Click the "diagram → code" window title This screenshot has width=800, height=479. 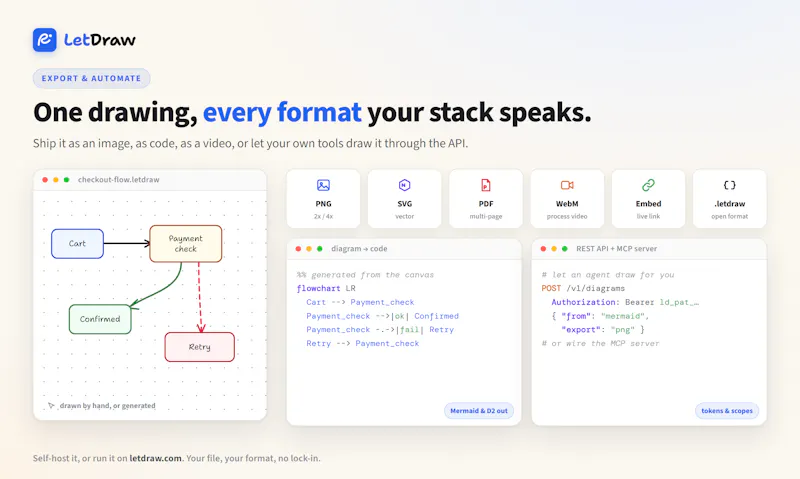coord(359,248)
